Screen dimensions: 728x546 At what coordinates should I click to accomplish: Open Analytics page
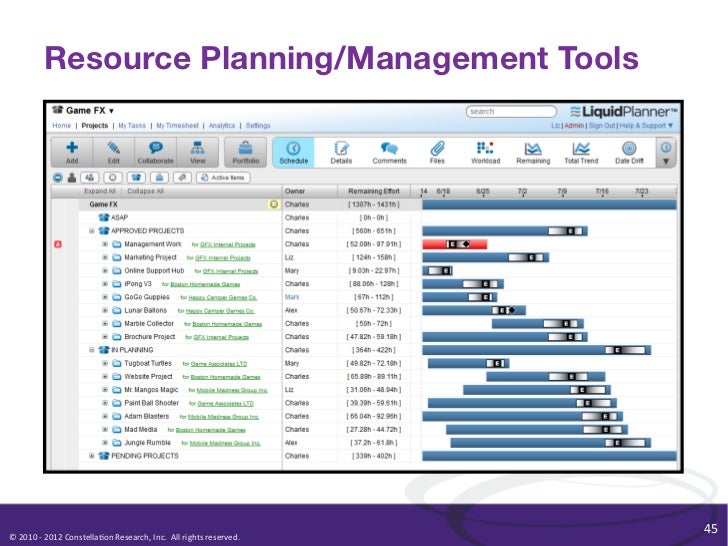coord(221,125)
